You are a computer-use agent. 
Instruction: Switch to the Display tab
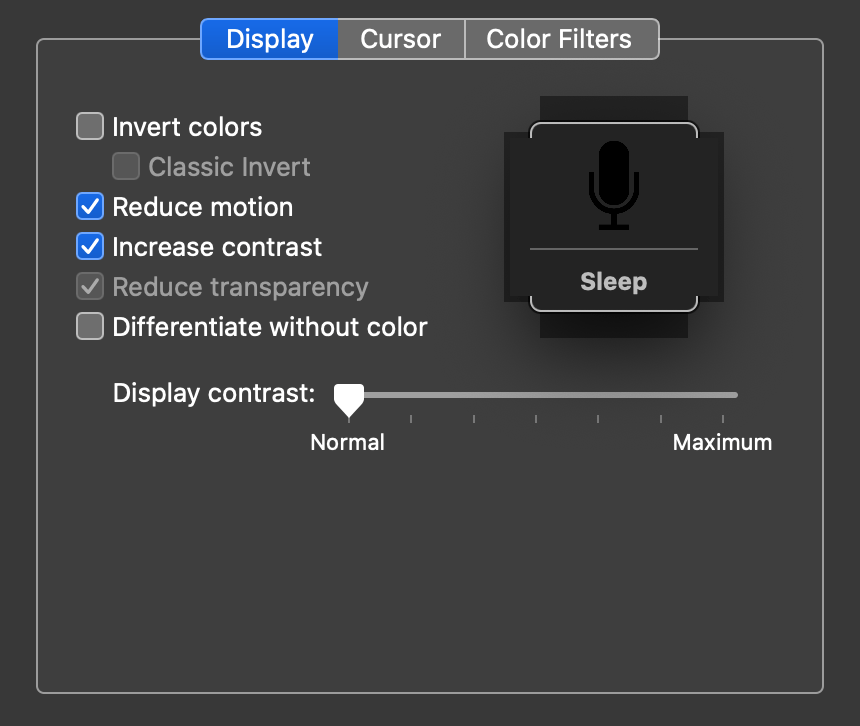coord(268,39)
